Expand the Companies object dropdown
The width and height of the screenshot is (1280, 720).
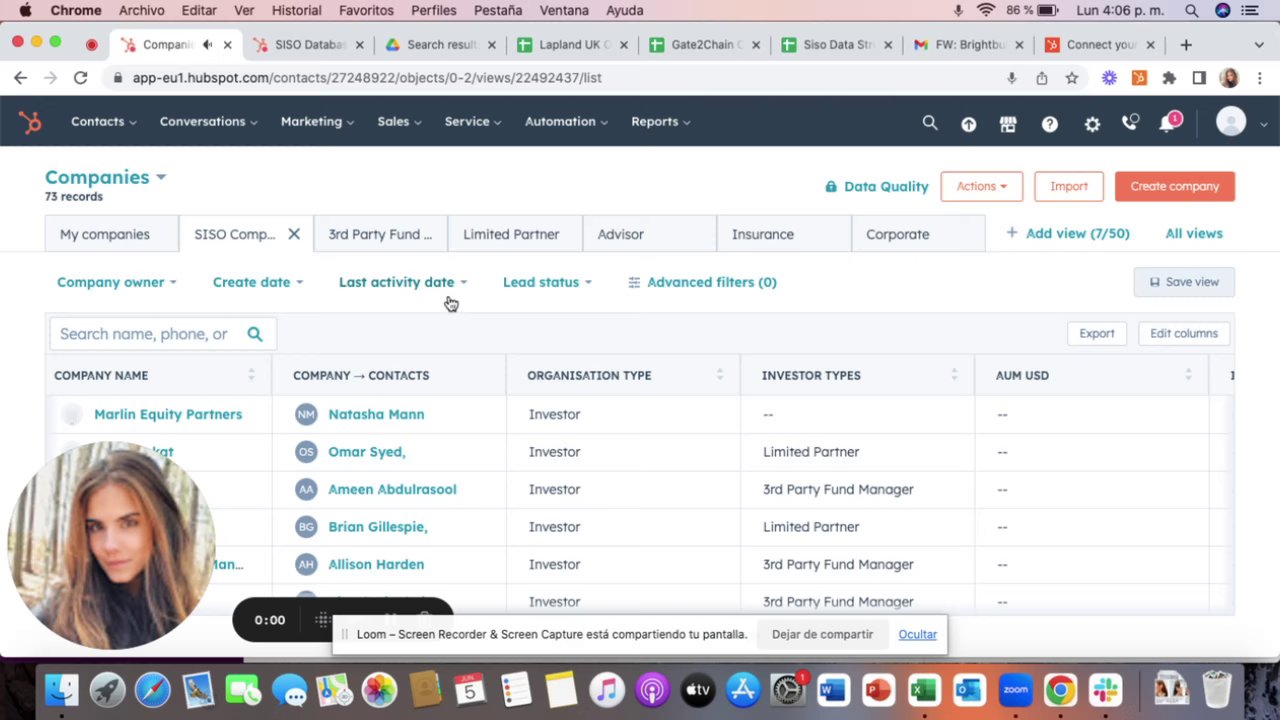click(x=161, y=177)
